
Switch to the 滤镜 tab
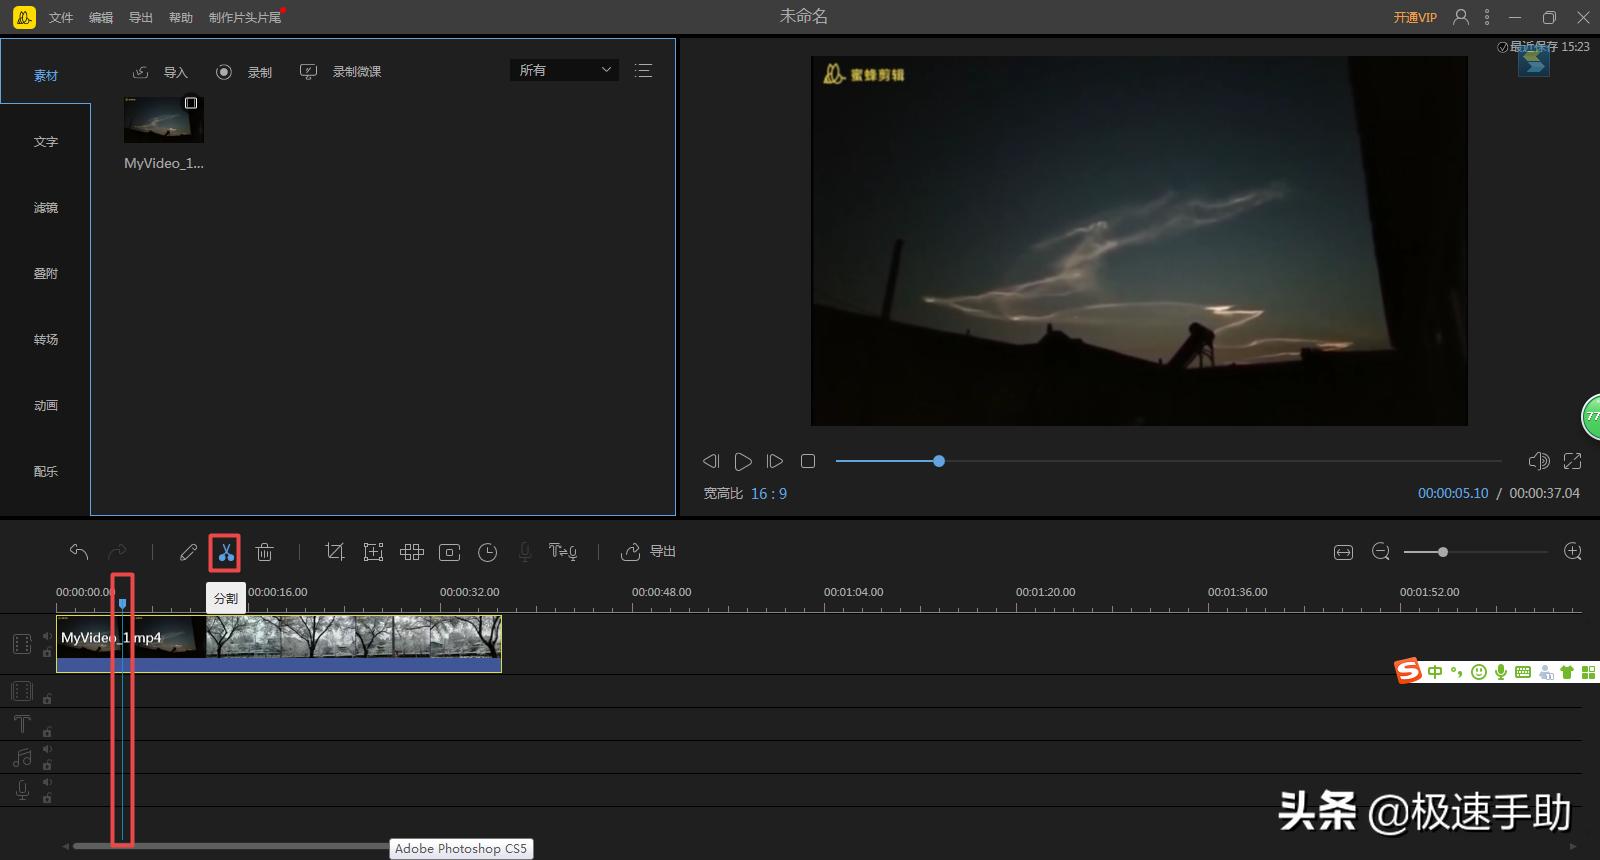[x=46, y=208]
